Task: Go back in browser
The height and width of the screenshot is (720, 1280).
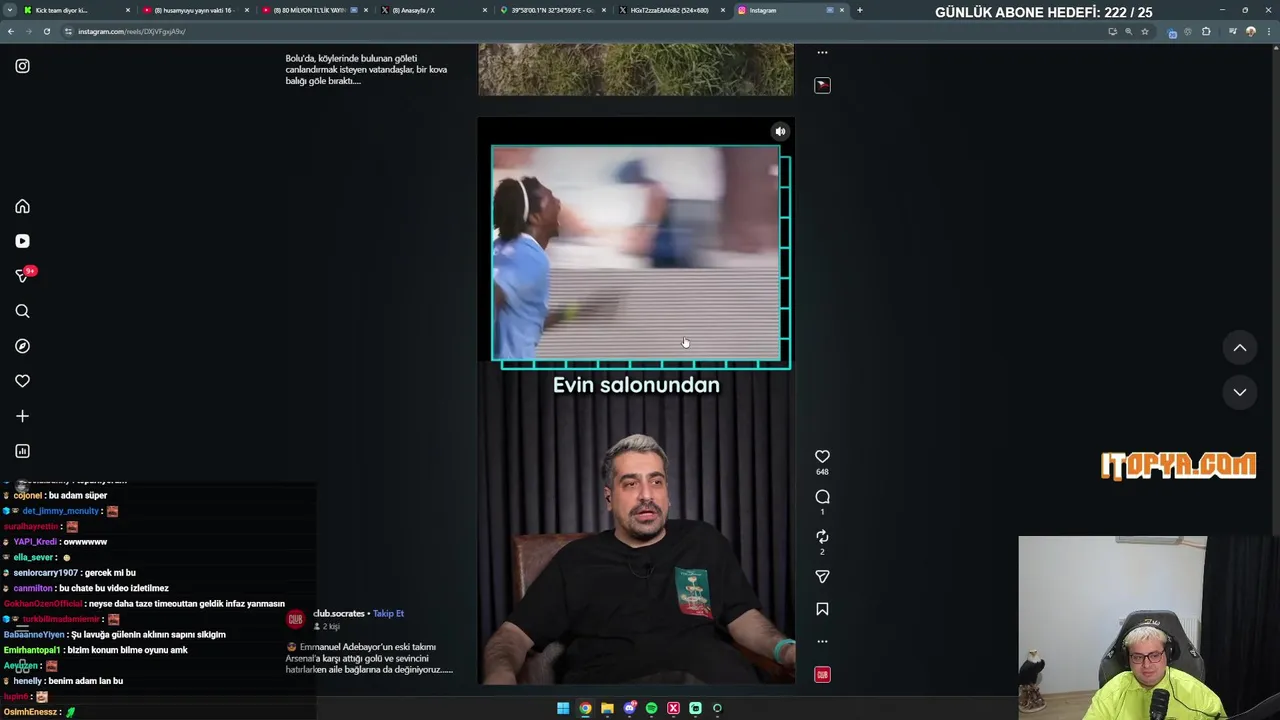Action: click(11, 31)
